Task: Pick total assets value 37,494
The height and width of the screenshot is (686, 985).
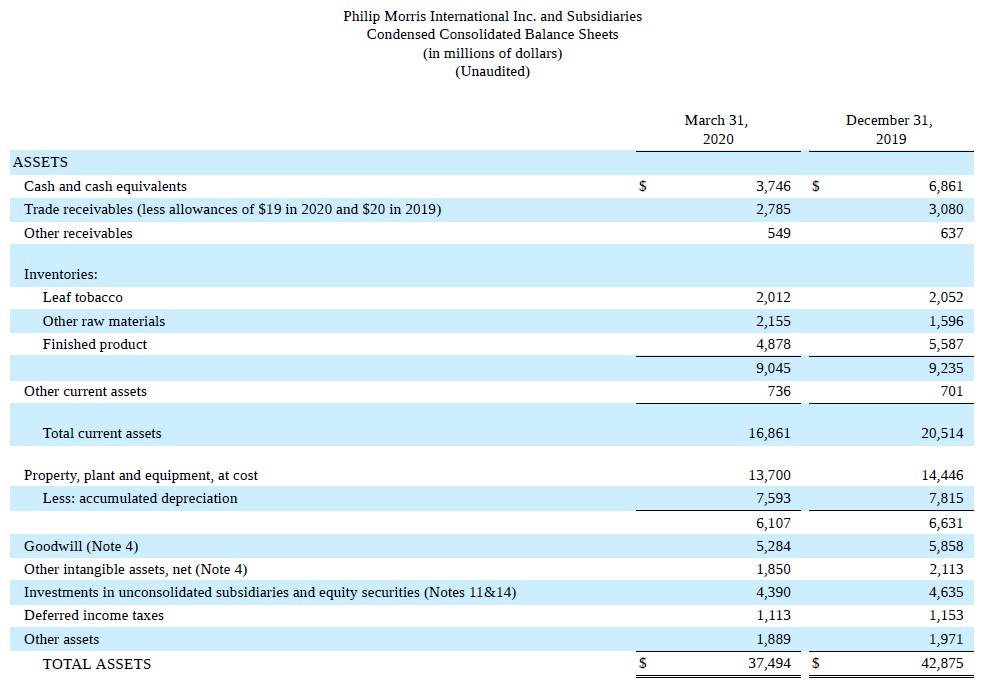Action: (770, 664)
